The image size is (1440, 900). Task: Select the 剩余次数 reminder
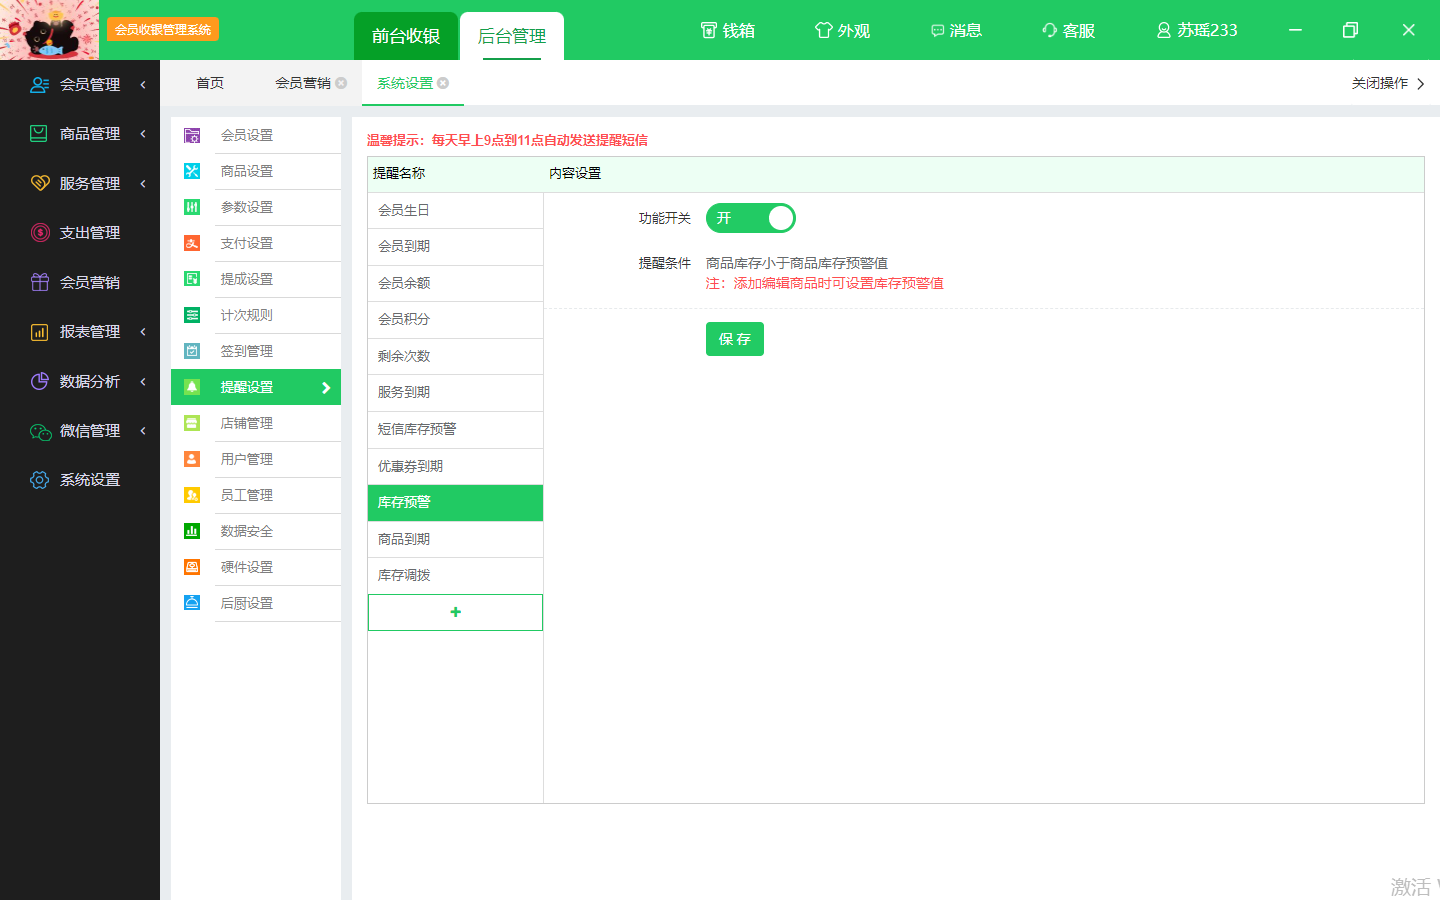(x=455, y=356)
